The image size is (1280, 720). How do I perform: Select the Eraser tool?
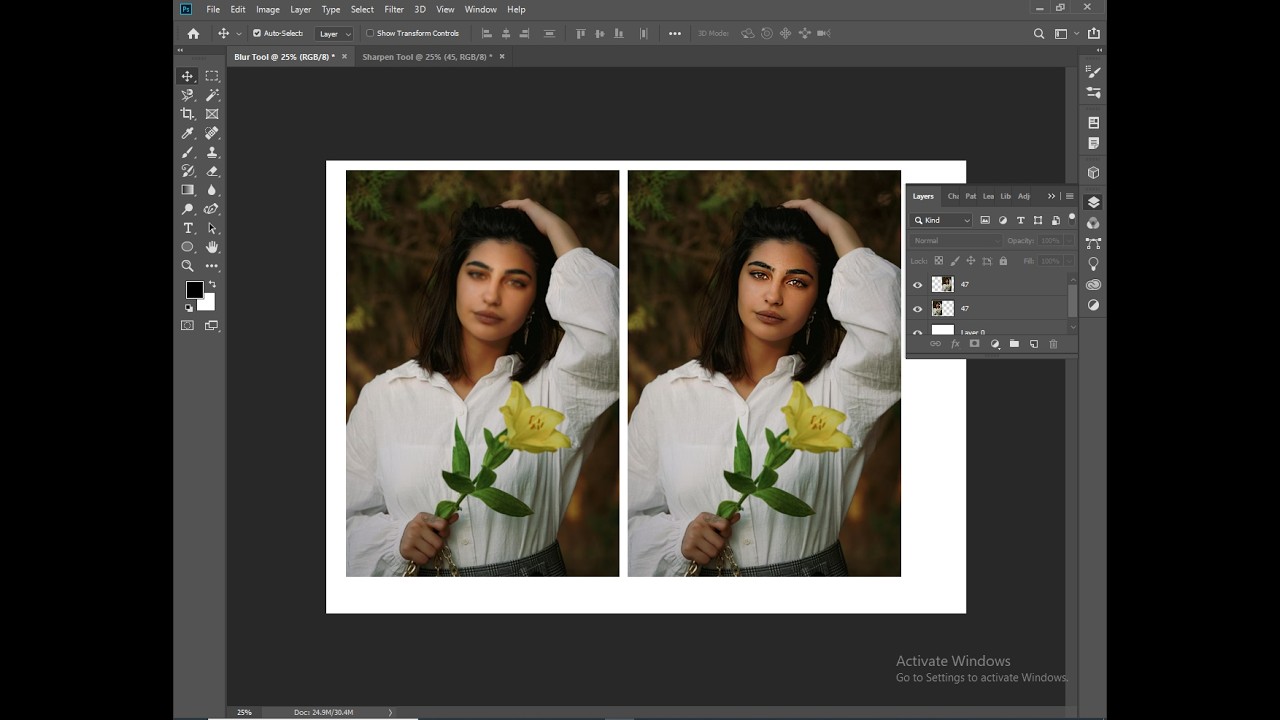pos(212,171)
